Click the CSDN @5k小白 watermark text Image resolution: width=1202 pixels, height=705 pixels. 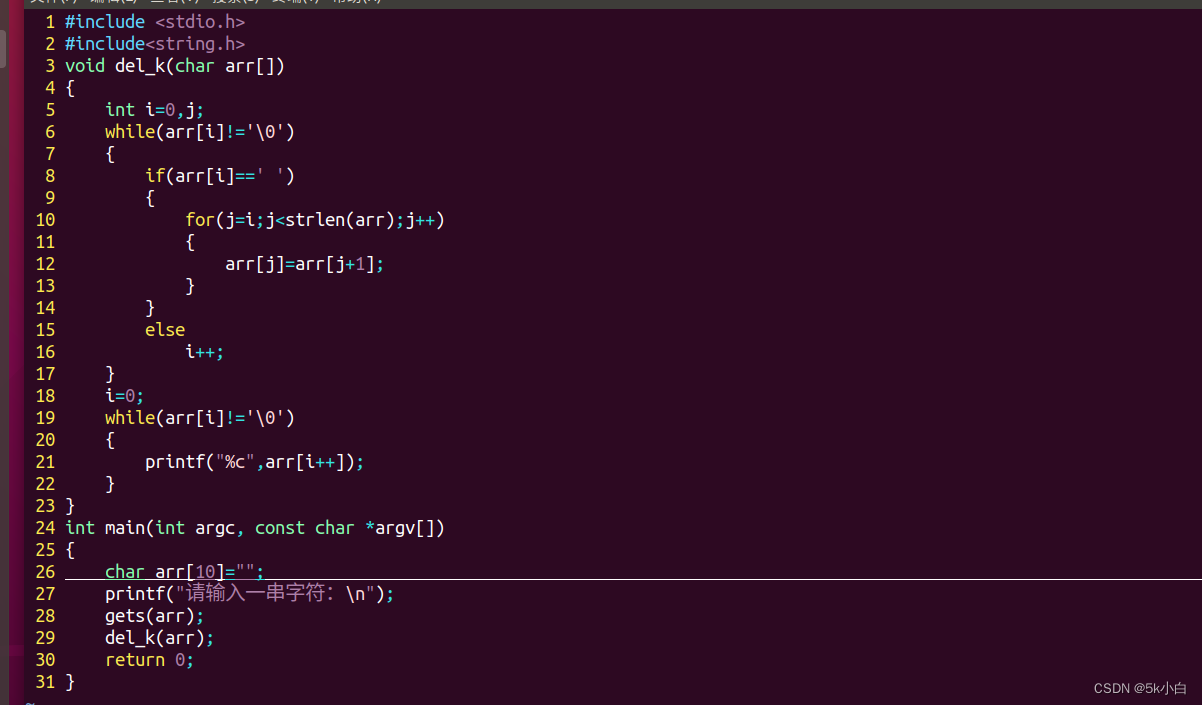coord(1139,688)
